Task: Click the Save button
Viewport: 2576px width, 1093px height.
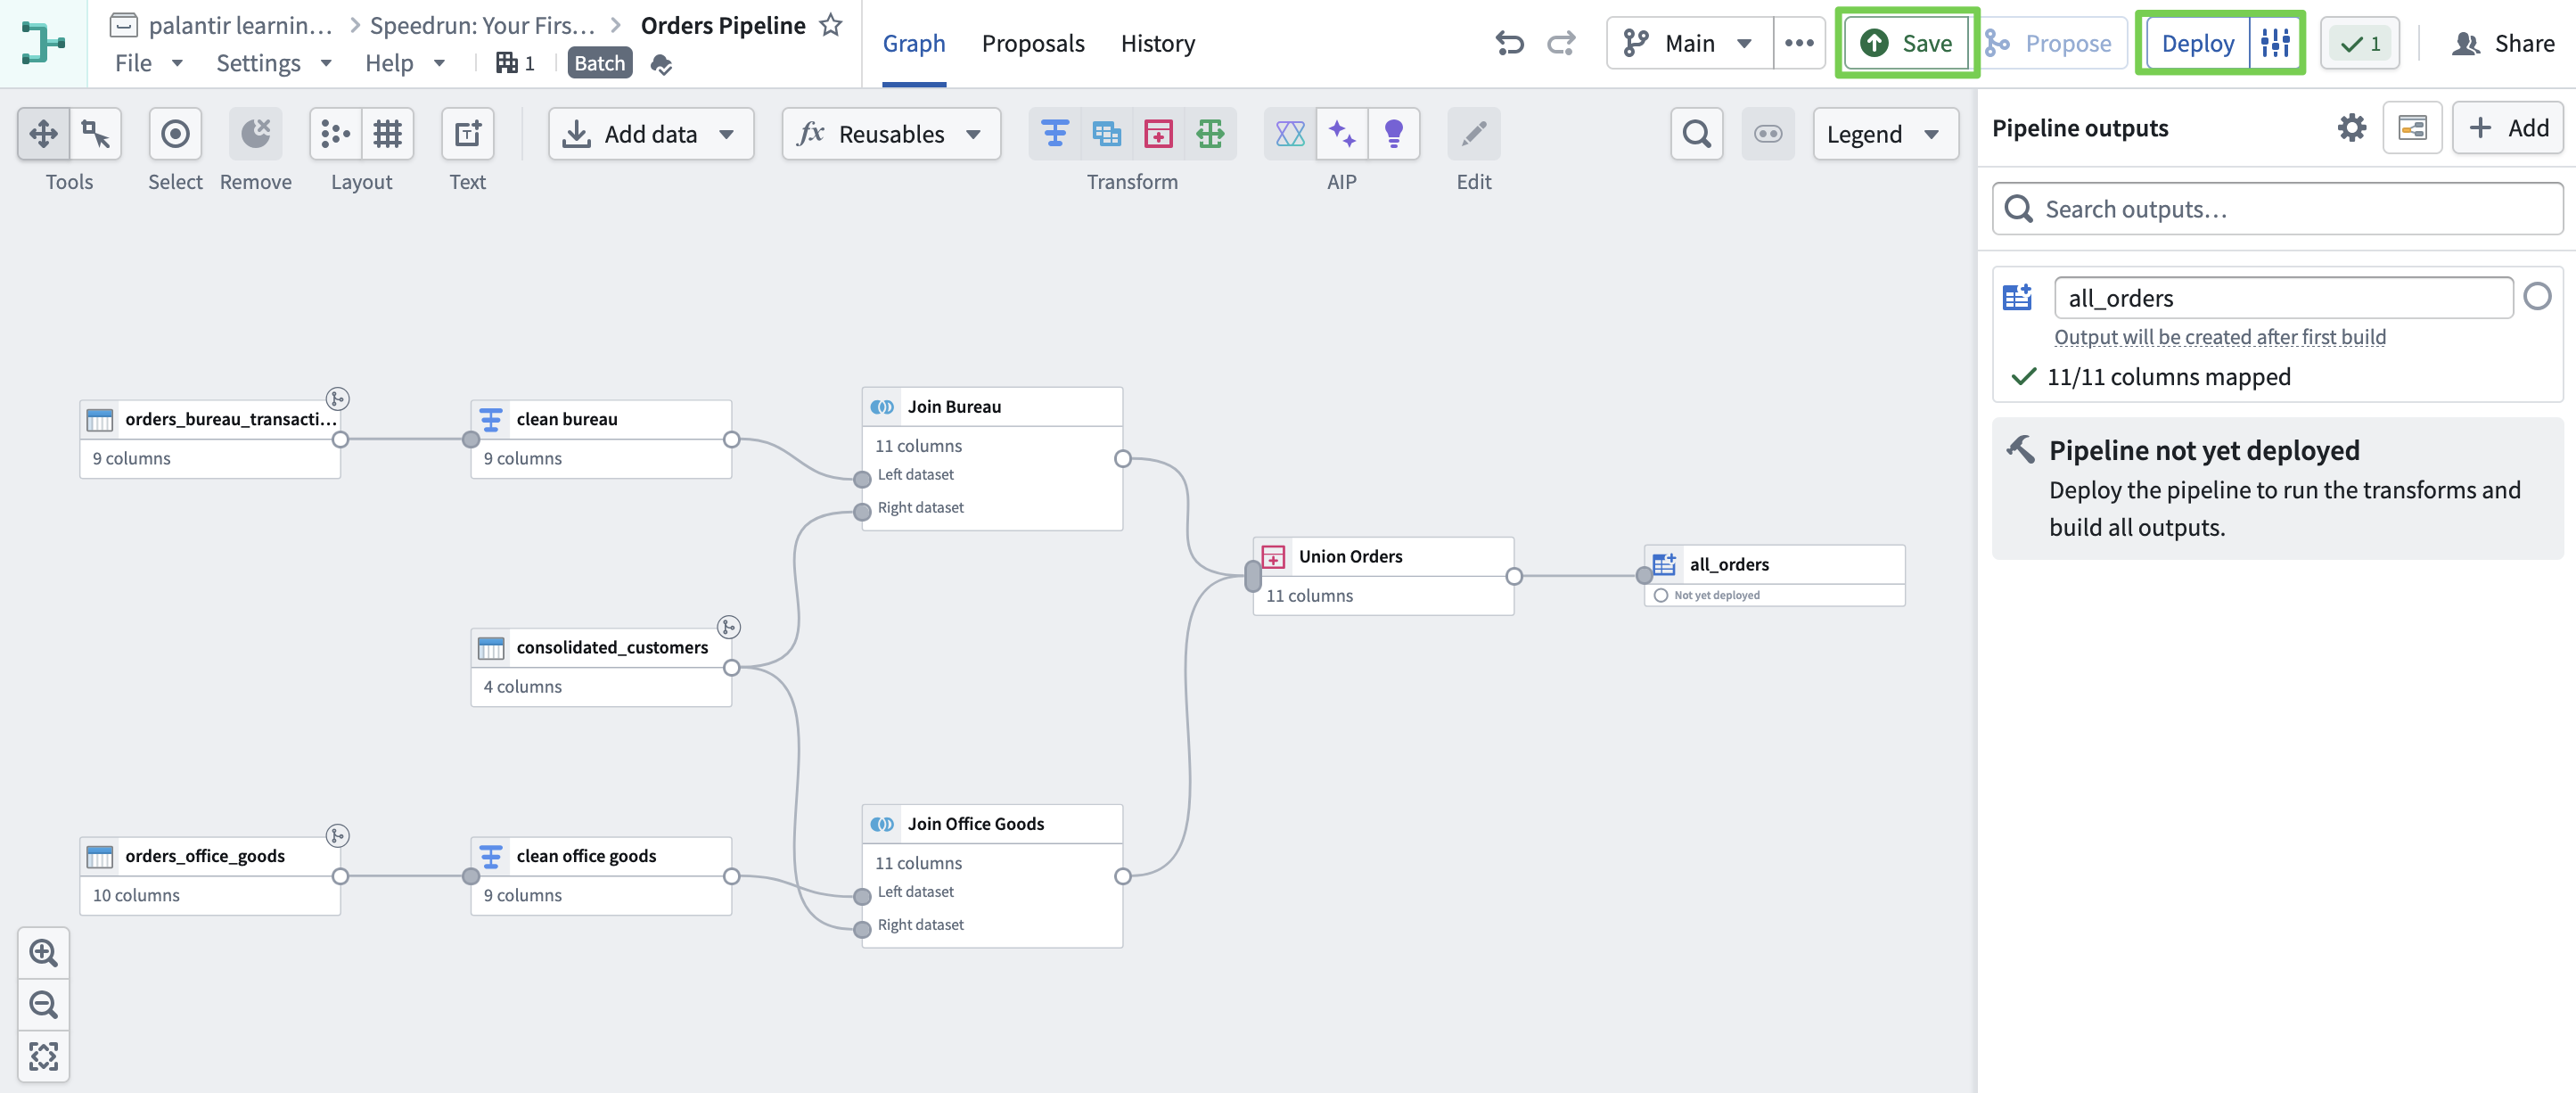Action: coord(1906,43)
